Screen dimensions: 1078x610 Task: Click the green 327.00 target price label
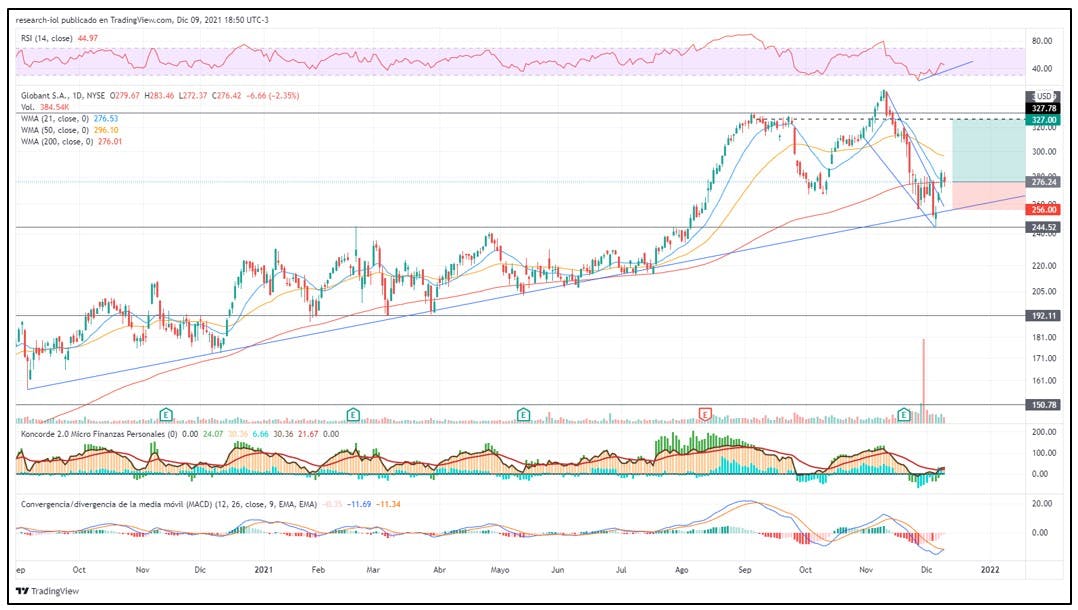tap(1043, 120)
